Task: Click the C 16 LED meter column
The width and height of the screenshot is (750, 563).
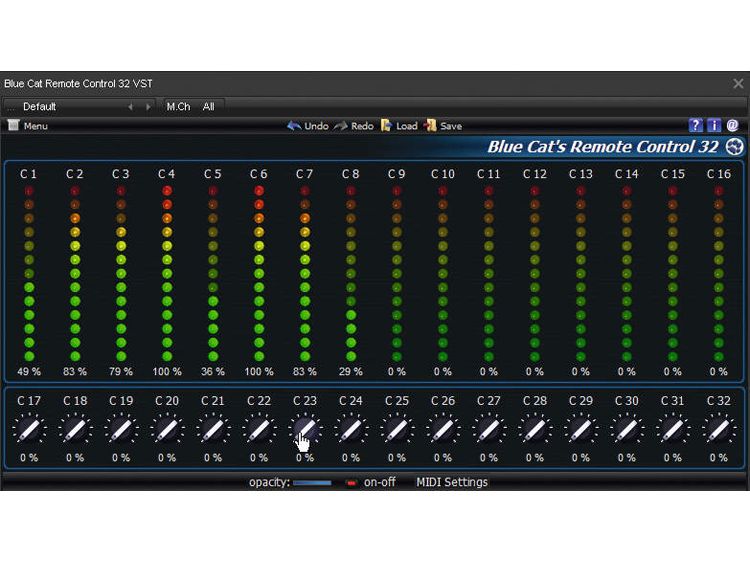Action: point(718,274)
